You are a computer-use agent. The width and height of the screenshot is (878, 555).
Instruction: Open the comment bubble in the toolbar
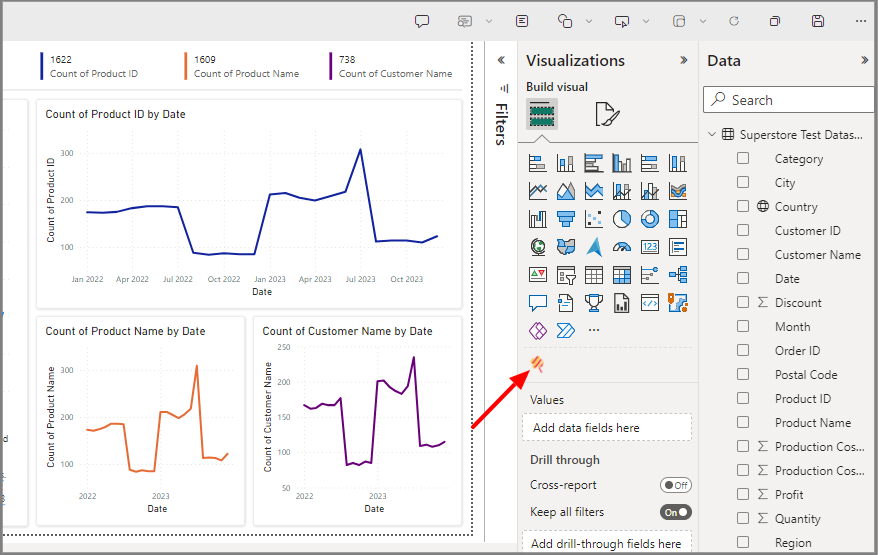422,21
